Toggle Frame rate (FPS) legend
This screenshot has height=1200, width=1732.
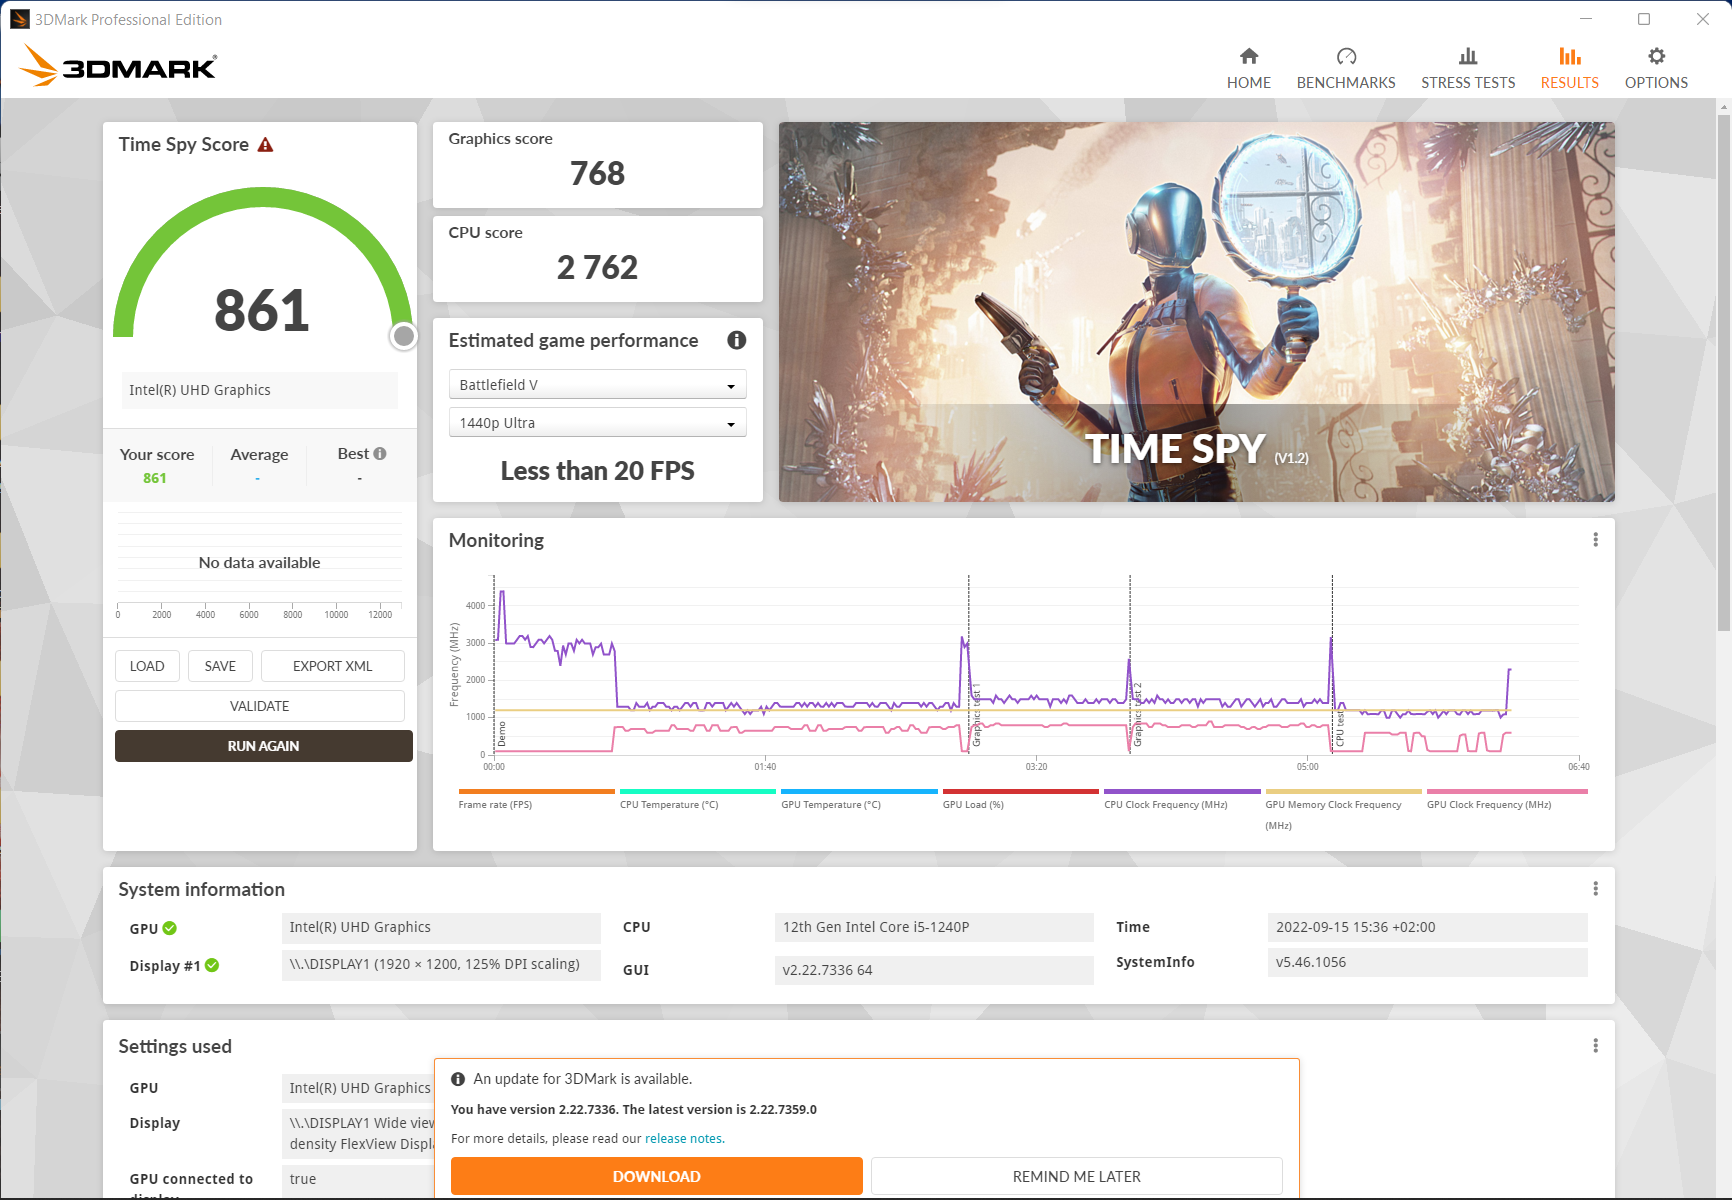(536, 800)
